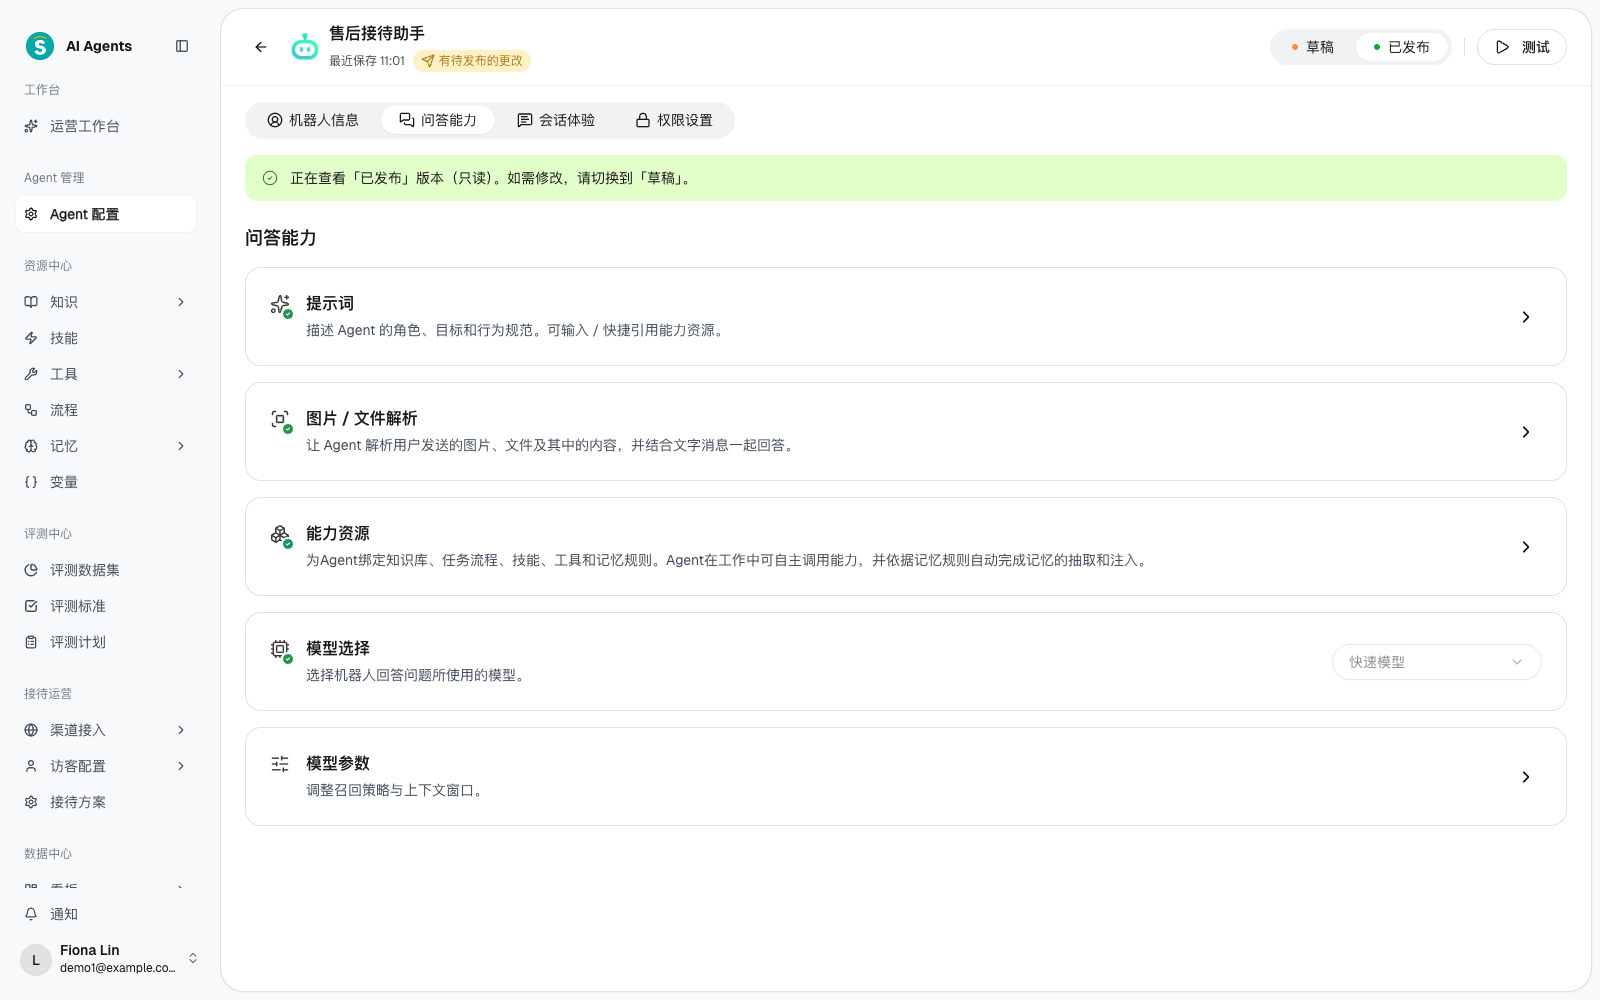Click 评测标准 checkbox icon

click(31, 606)
